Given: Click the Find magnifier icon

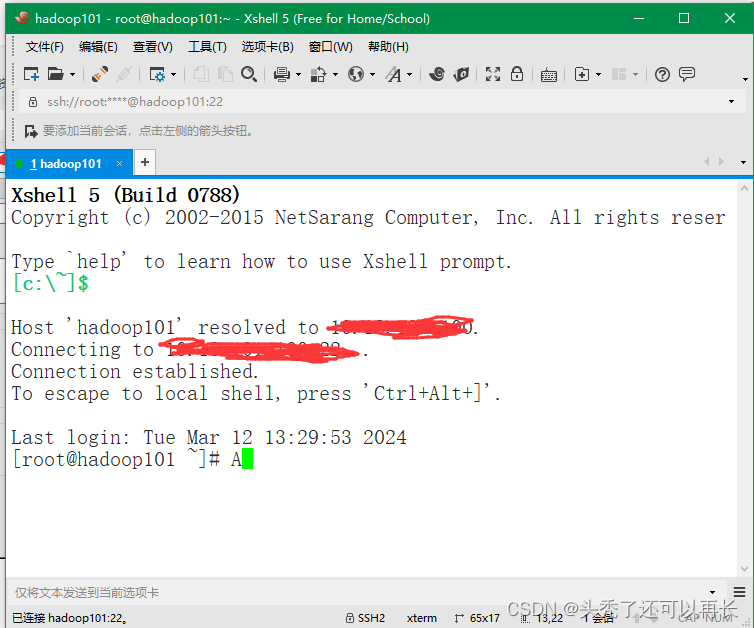Looking at the screenshot, I should tap(249, 75).
